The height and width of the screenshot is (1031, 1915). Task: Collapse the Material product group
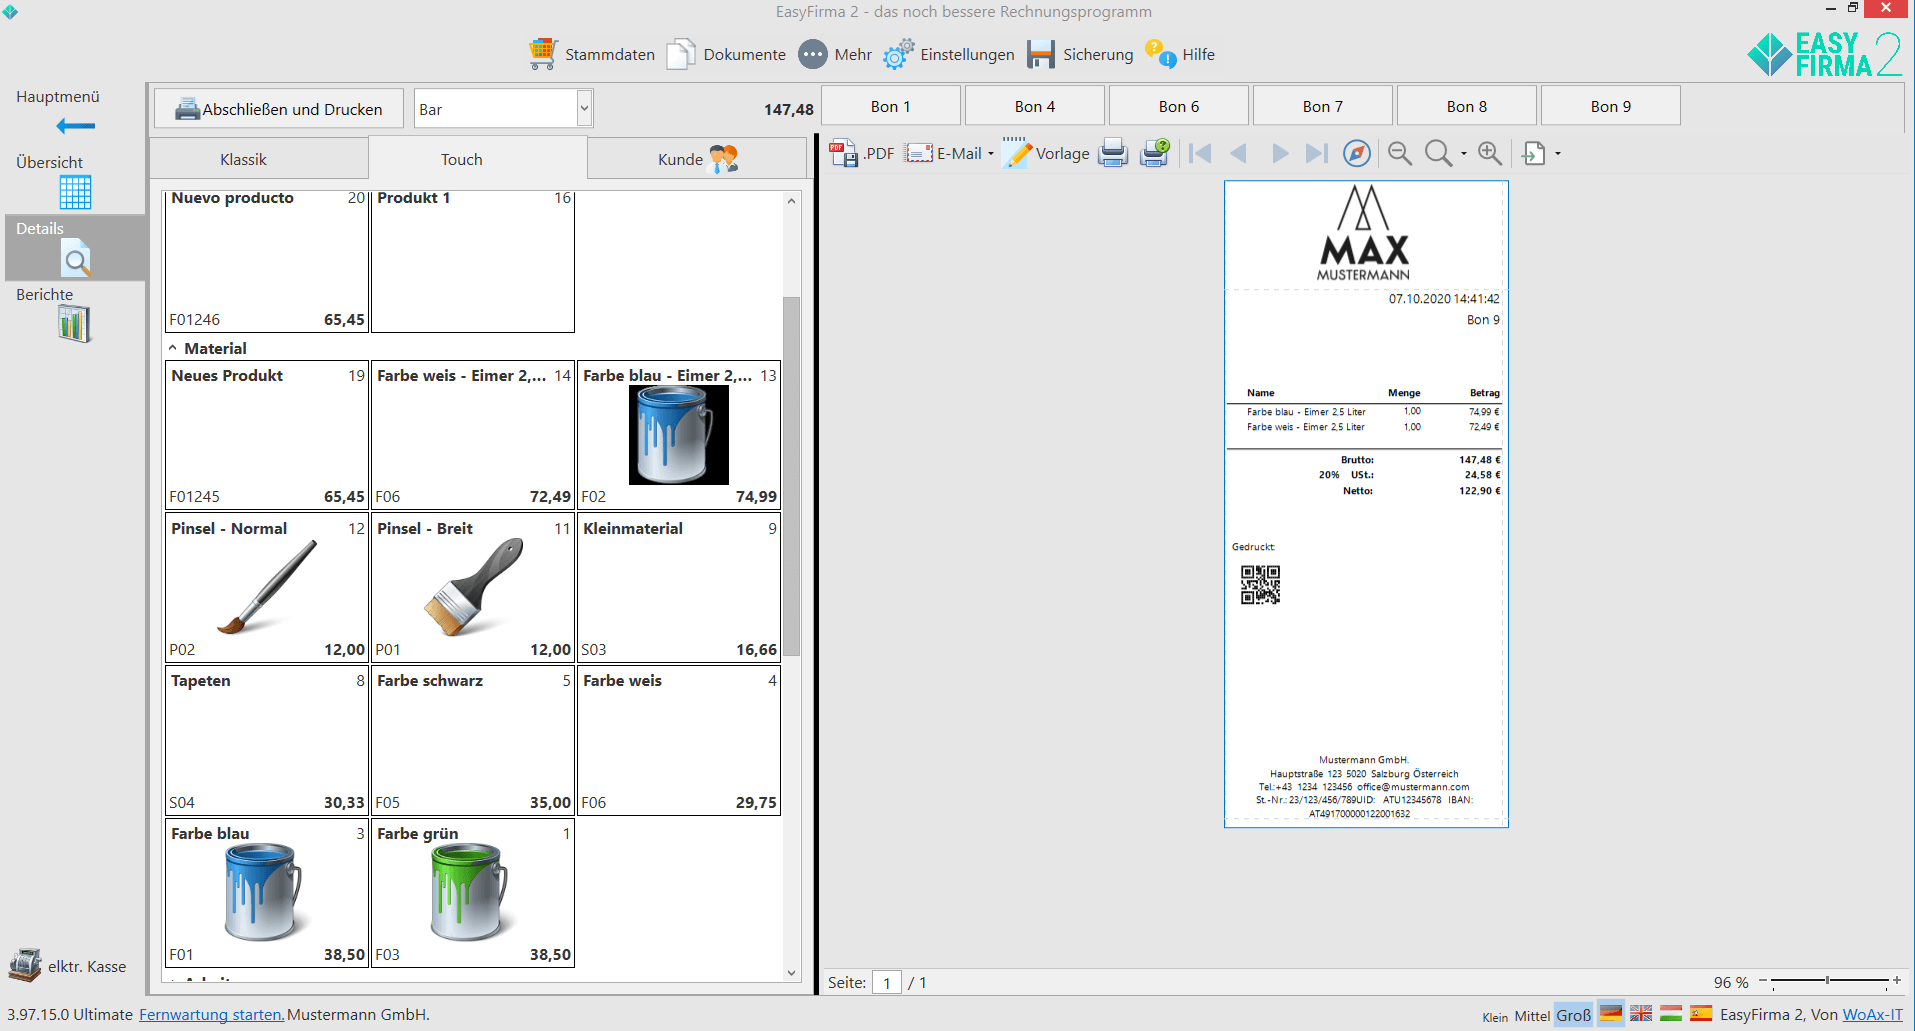(173, 348)
